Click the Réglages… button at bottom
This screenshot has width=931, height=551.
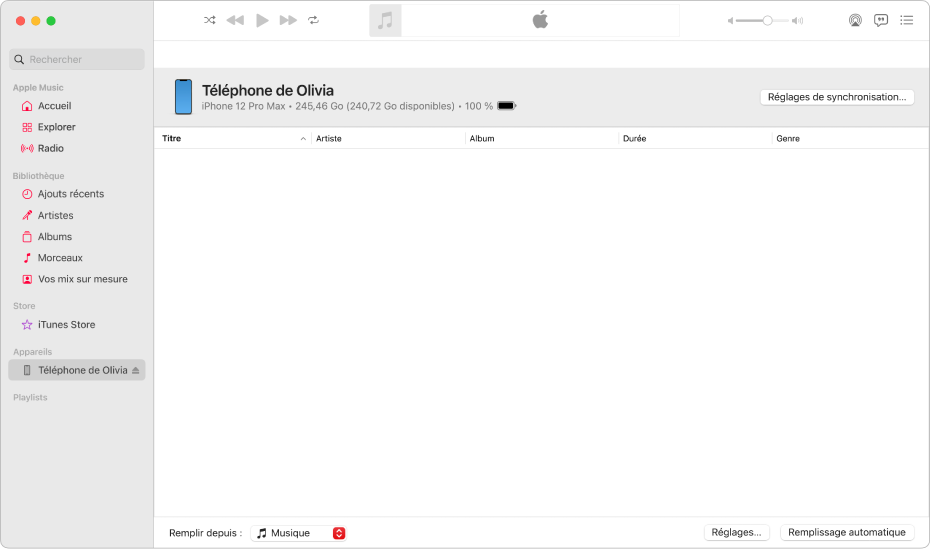[x=736, y=533]
